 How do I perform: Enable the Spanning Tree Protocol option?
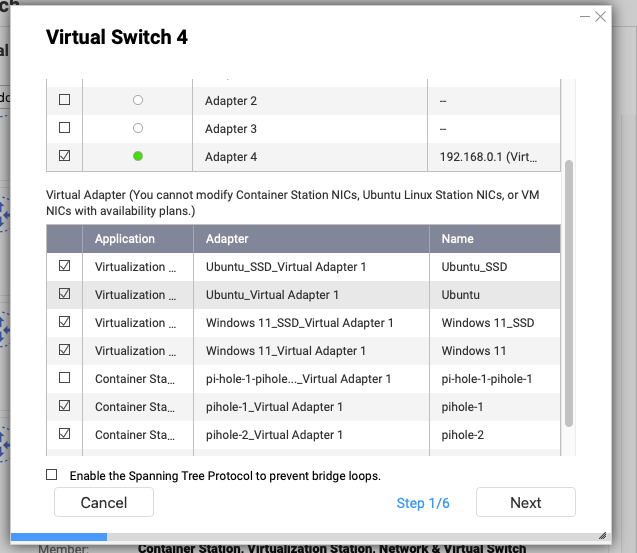pos(52,475)
